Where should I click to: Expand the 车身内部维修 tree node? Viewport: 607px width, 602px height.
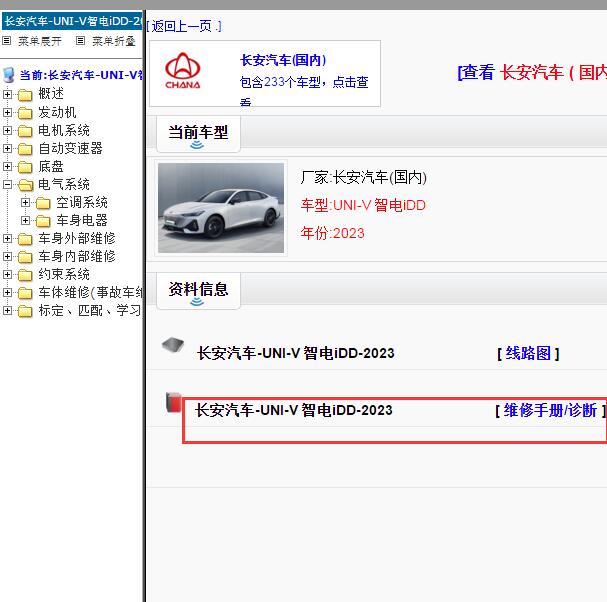(7, 256)
